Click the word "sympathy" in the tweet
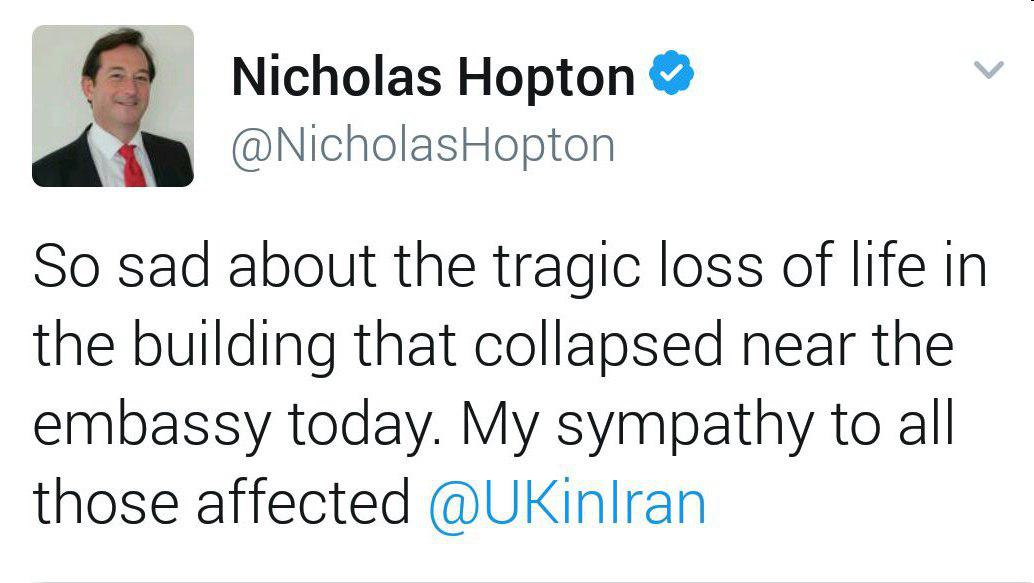 [x=685, y=426]
